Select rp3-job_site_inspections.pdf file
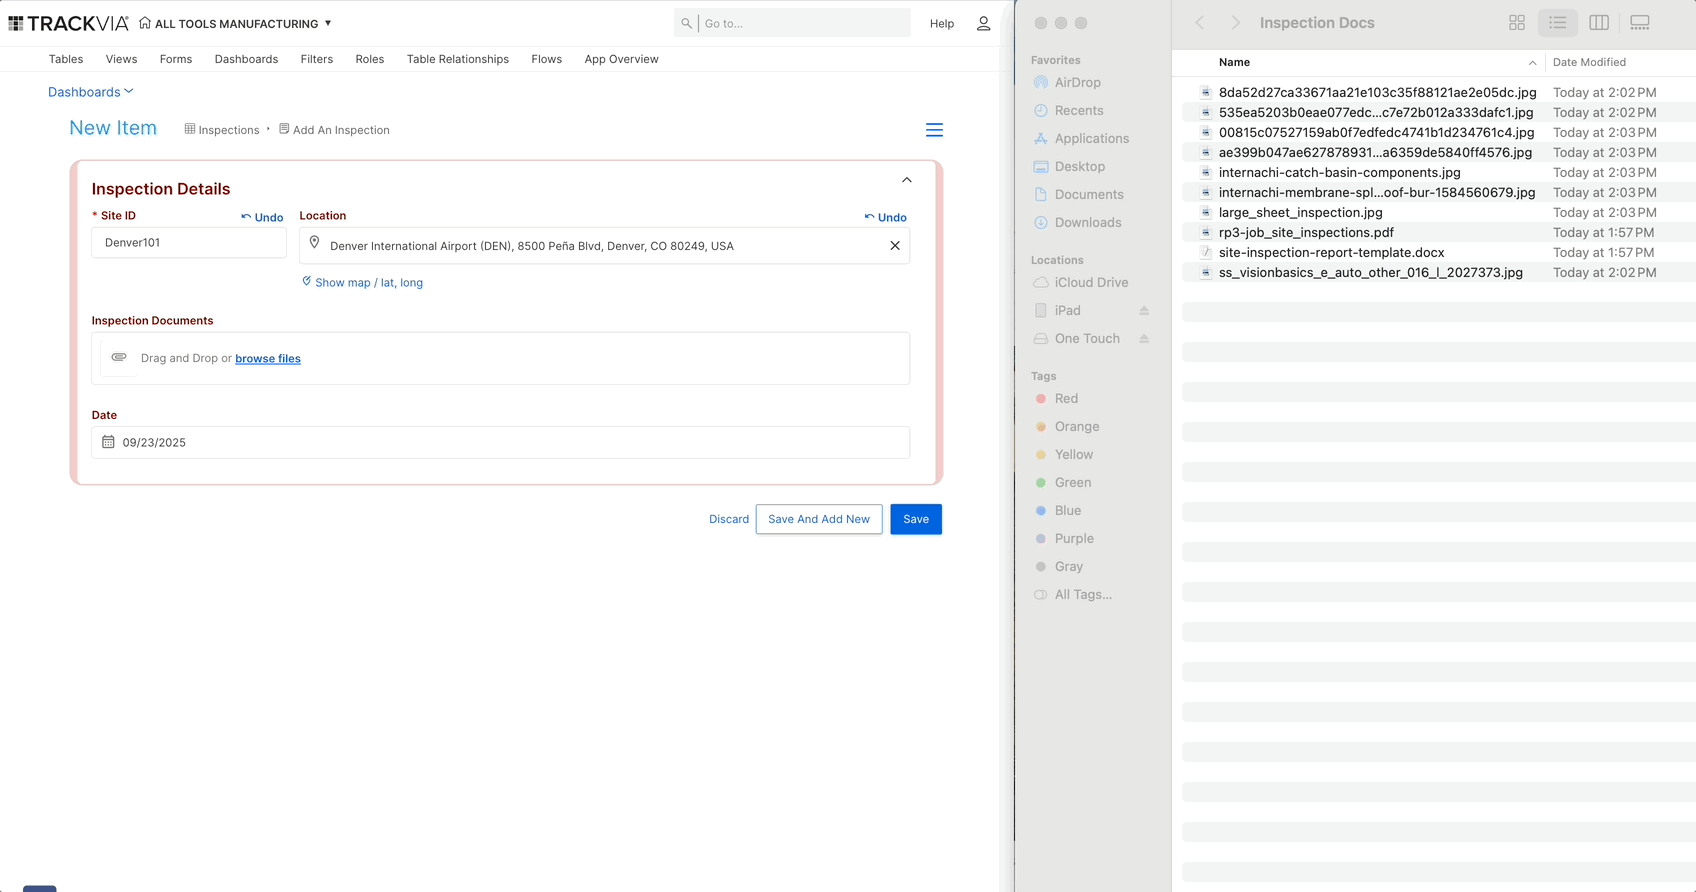The width and height of the screenshot is (1696, 892). click(1305, 232)
